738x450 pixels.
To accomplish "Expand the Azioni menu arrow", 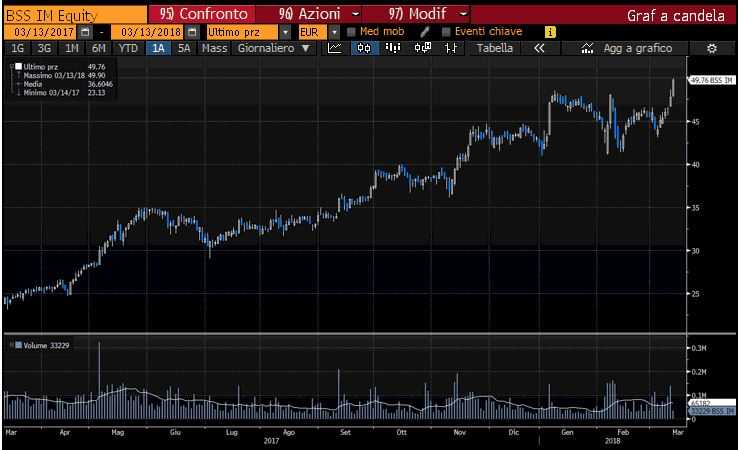I will (x=356, y=14).
